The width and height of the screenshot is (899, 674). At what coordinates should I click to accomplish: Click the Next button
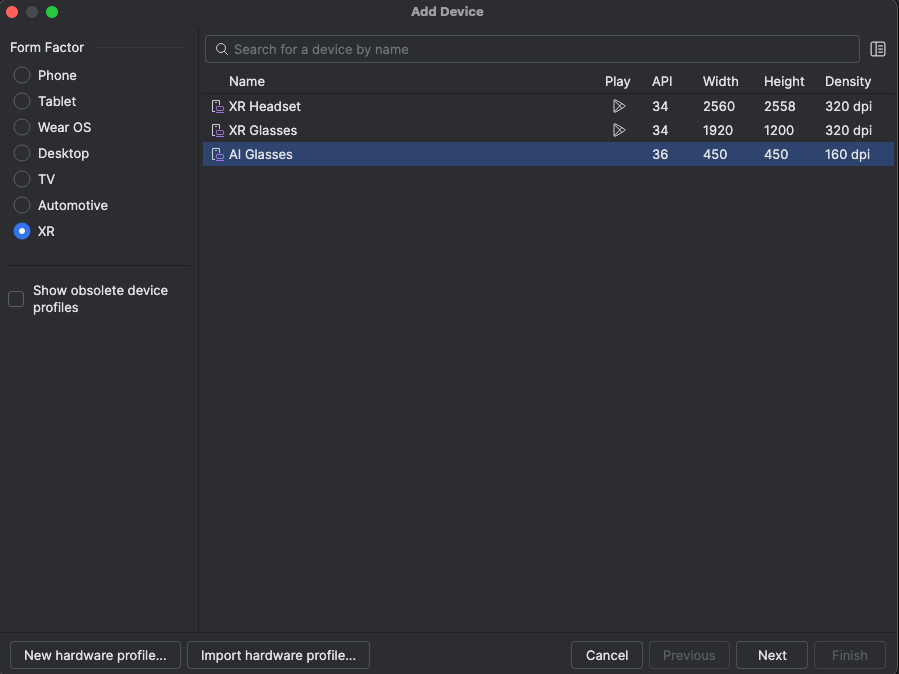(x=771, y=655)
